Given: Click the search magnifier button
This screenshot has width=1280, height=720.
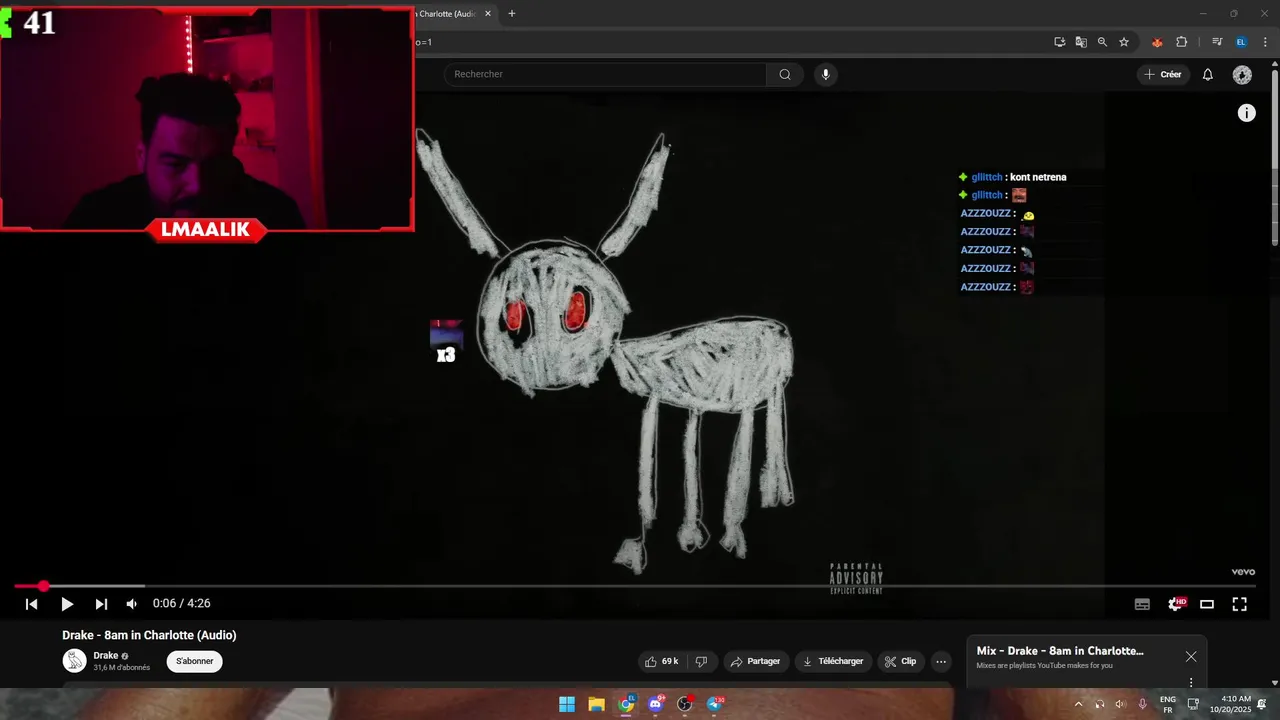Looking at the screenshot, I should (x=785, y=74).
